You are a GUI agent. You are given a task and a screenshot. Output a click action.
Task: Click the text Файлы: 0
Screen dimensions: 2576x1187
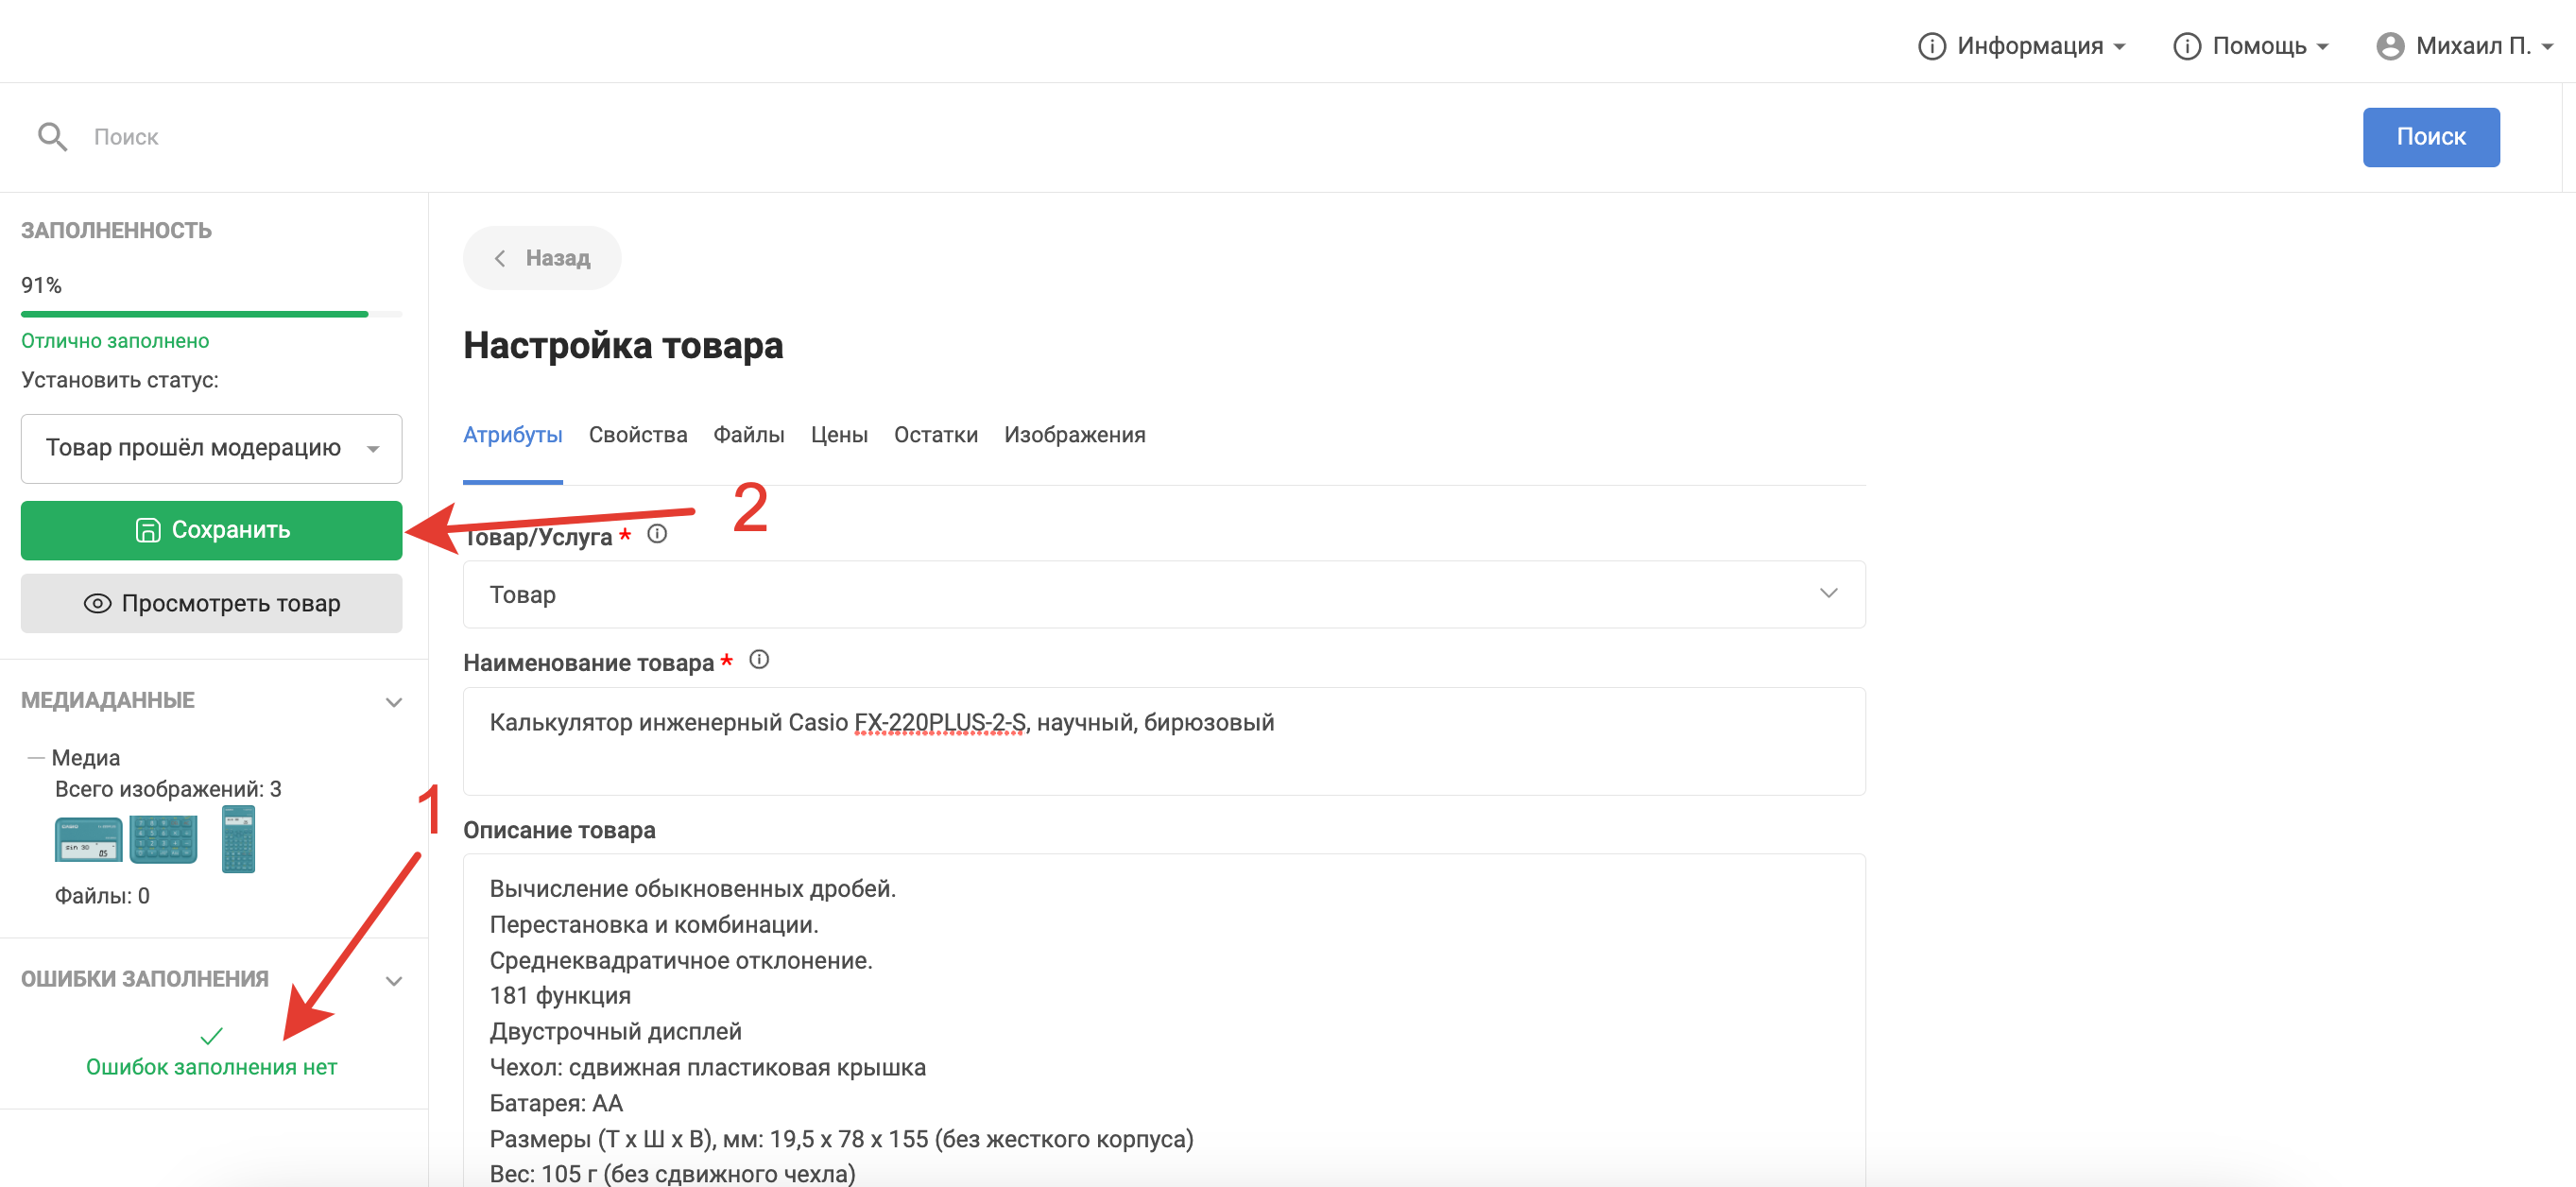coord(102,896)
